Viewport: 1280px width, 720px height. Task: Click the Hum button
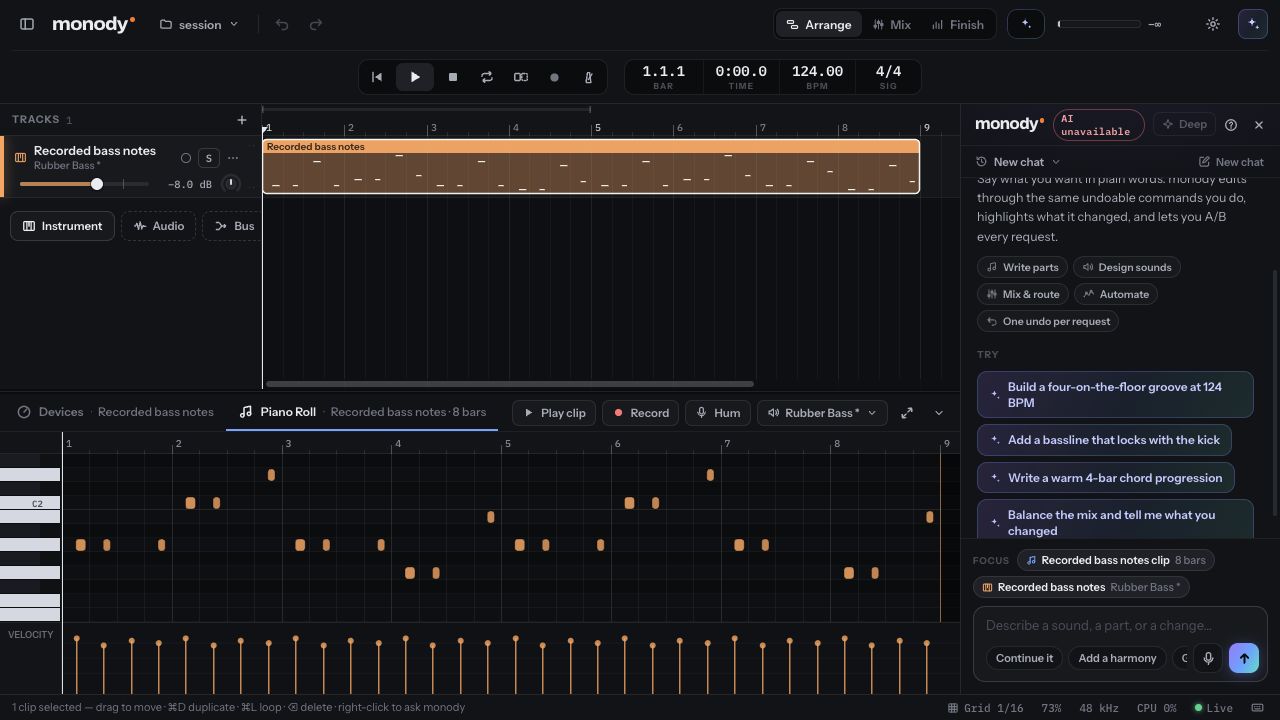tap(718, 413)
